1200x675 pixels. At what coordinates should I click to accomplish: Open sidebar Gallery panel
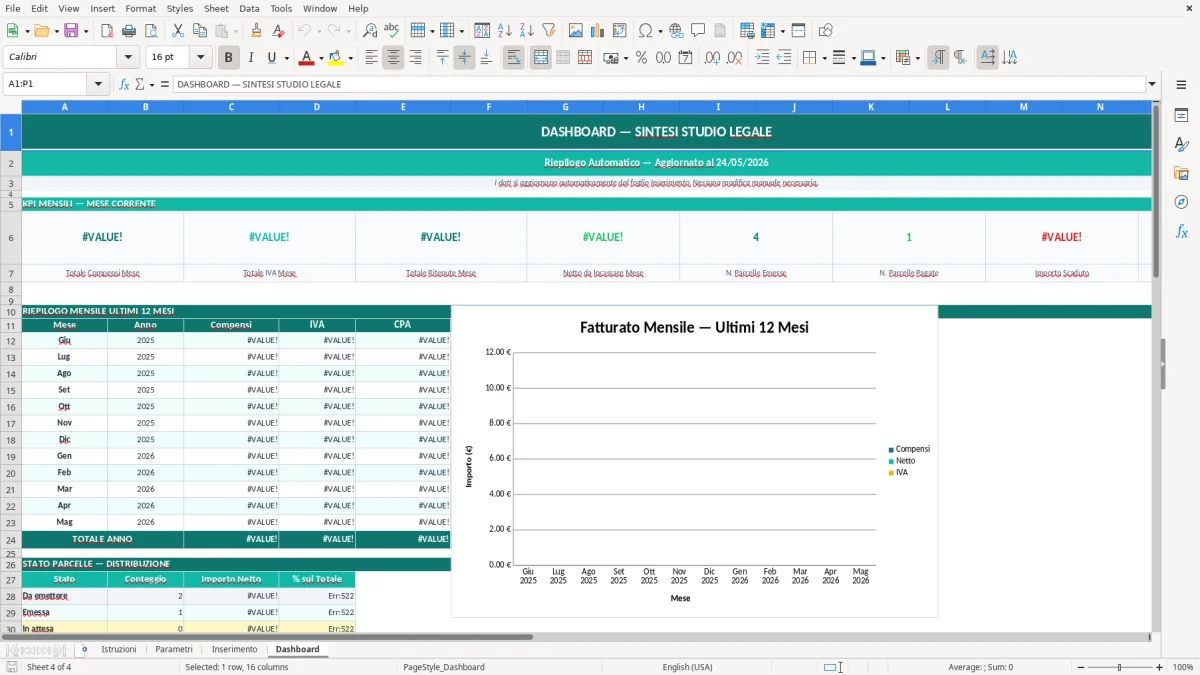[x=1181, y=174]
